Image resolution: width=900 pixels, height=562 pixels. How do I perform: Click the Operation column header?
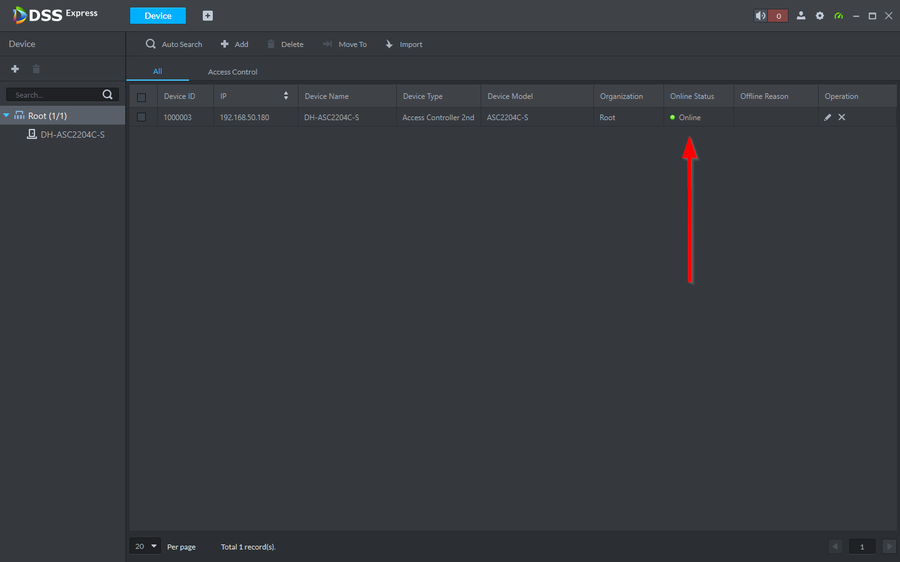click(x=858, y=96)
